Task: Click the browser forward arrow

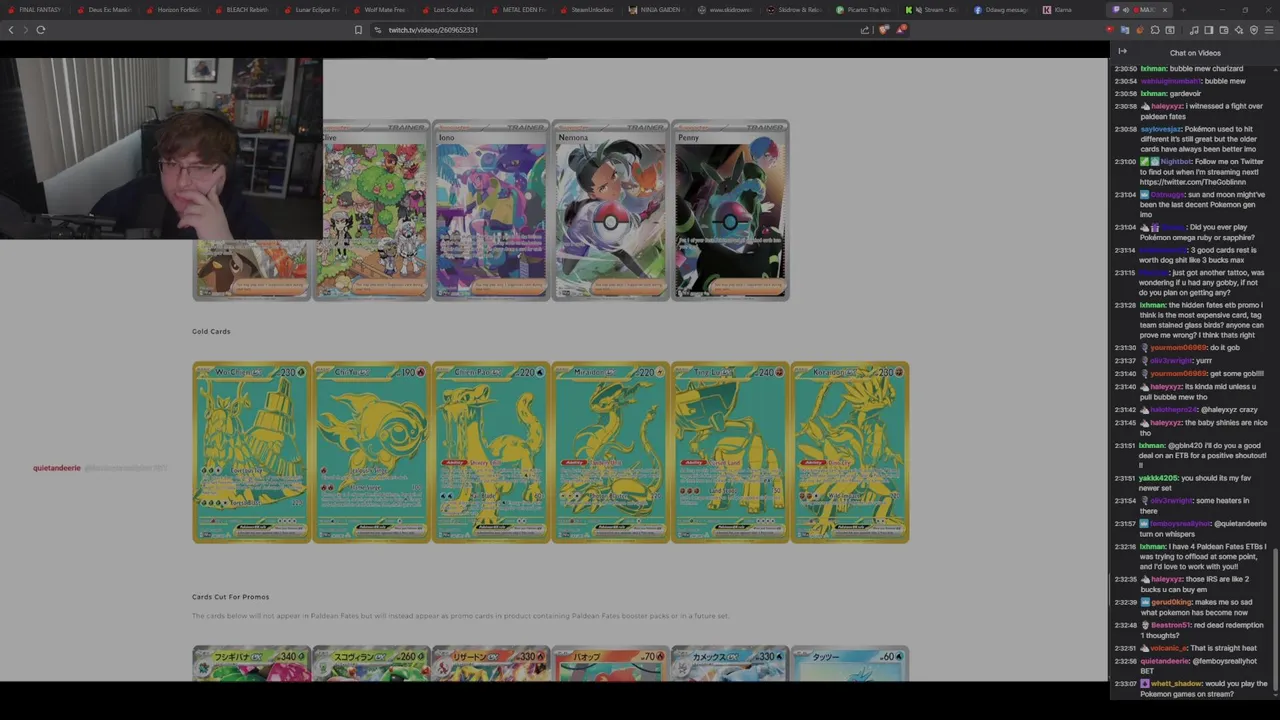Action: coord(25,30)
